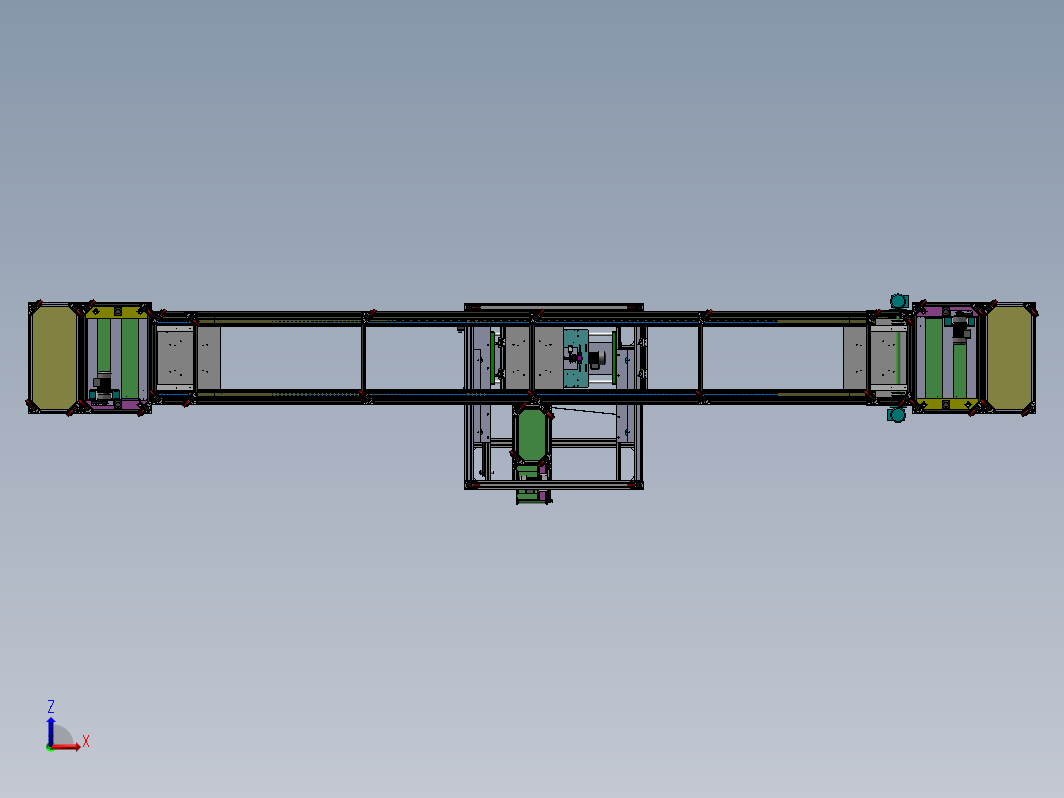1064x798 pixels.
Task: Pick the teal roller below the right conveyor end
Action: [897, 414]
